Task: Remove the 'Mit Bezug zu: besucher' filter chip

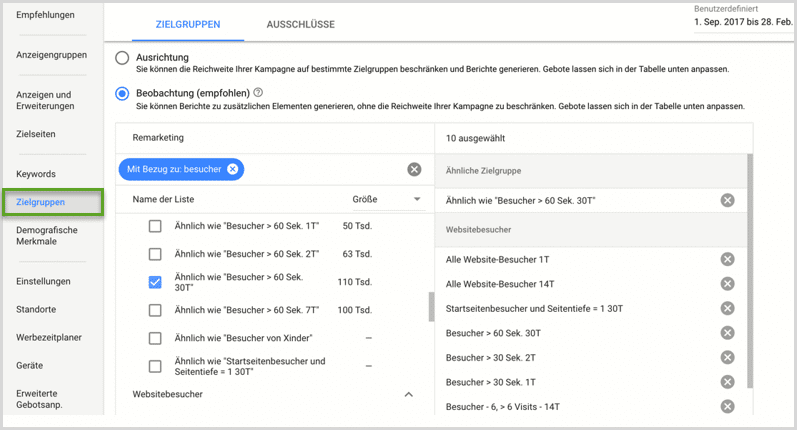Action: tap(232, 169)
